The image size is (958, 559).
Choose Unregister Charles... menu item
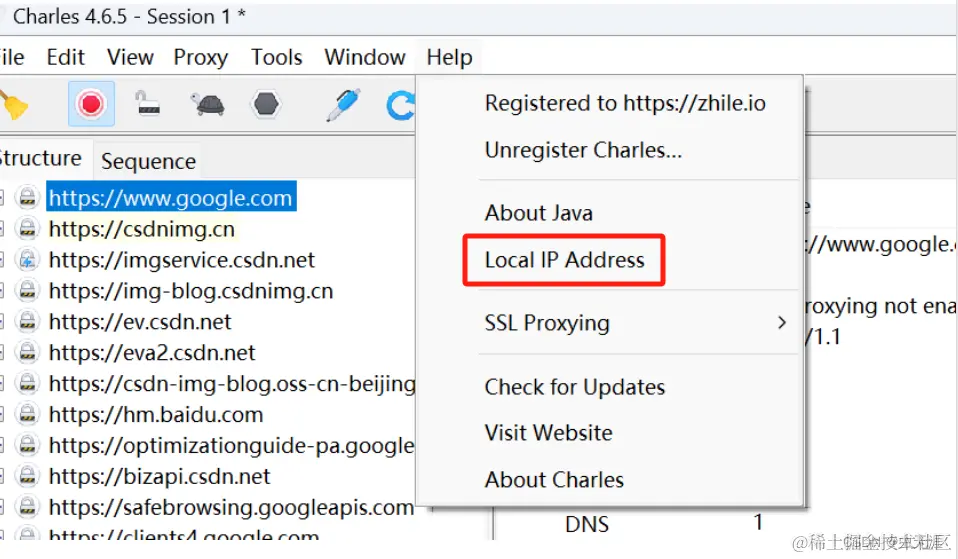click(583, 150)
